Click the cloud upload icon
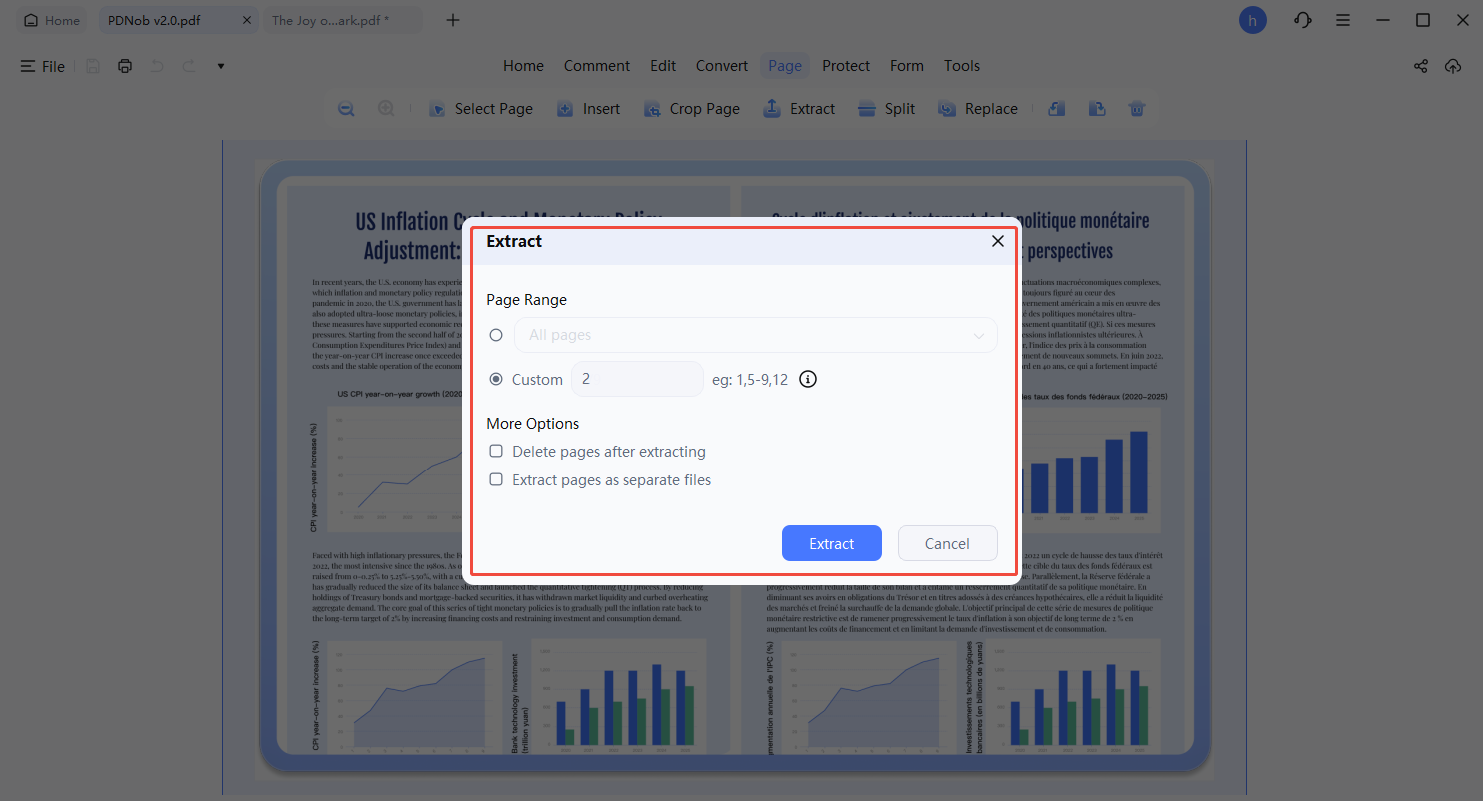This screenshot has width=1483, height=801. click(x=1453, y=66)
